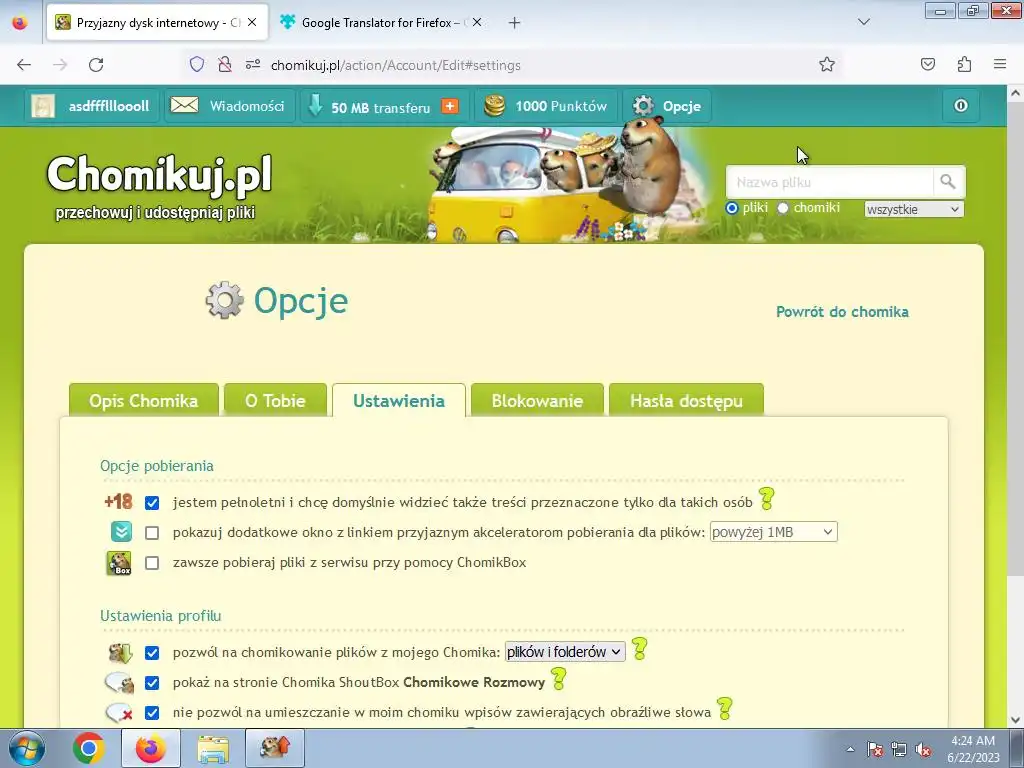Viewport: 1024px width, 768px height.
Task: Enable pokazuj dodatkowe okno z linkiem checkbox
Action: [x=152, y=533]
